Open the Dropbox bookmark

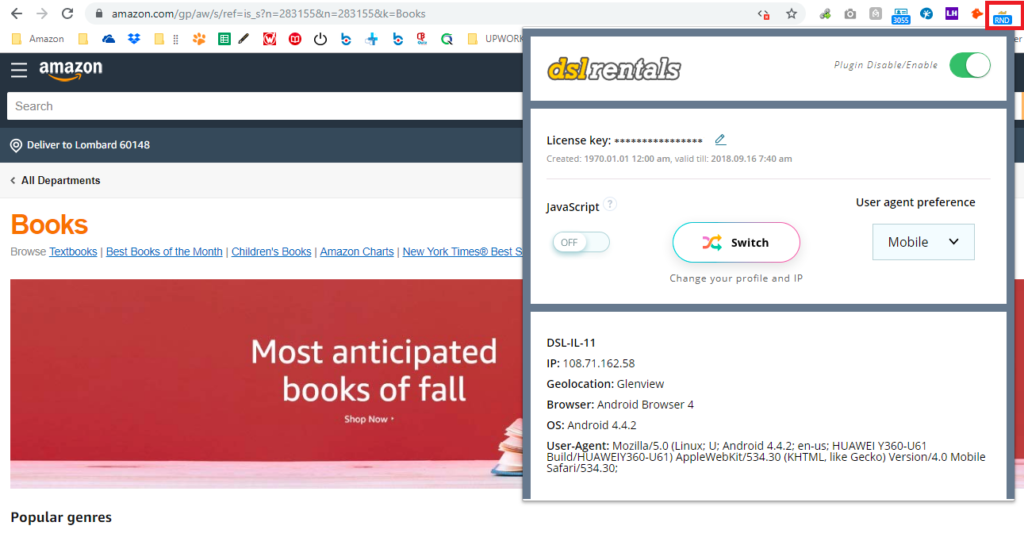[134, 39]
